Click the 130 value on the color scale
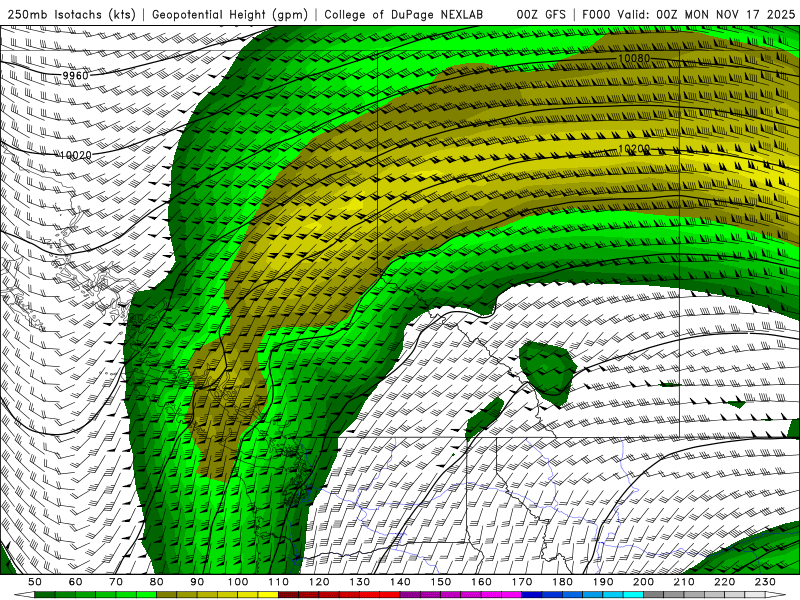 pos(360,582)
